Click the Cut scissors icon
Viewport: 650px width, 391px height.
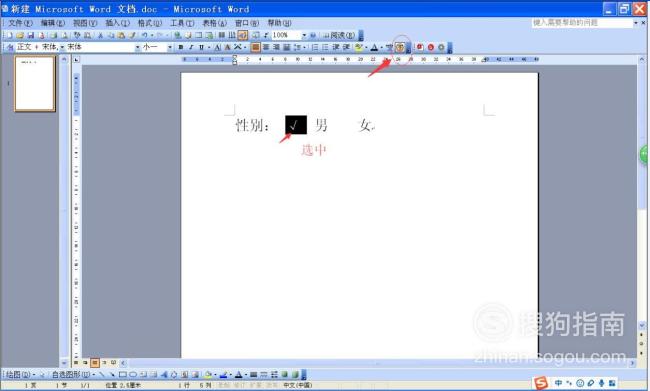click(x=100, y=35)
